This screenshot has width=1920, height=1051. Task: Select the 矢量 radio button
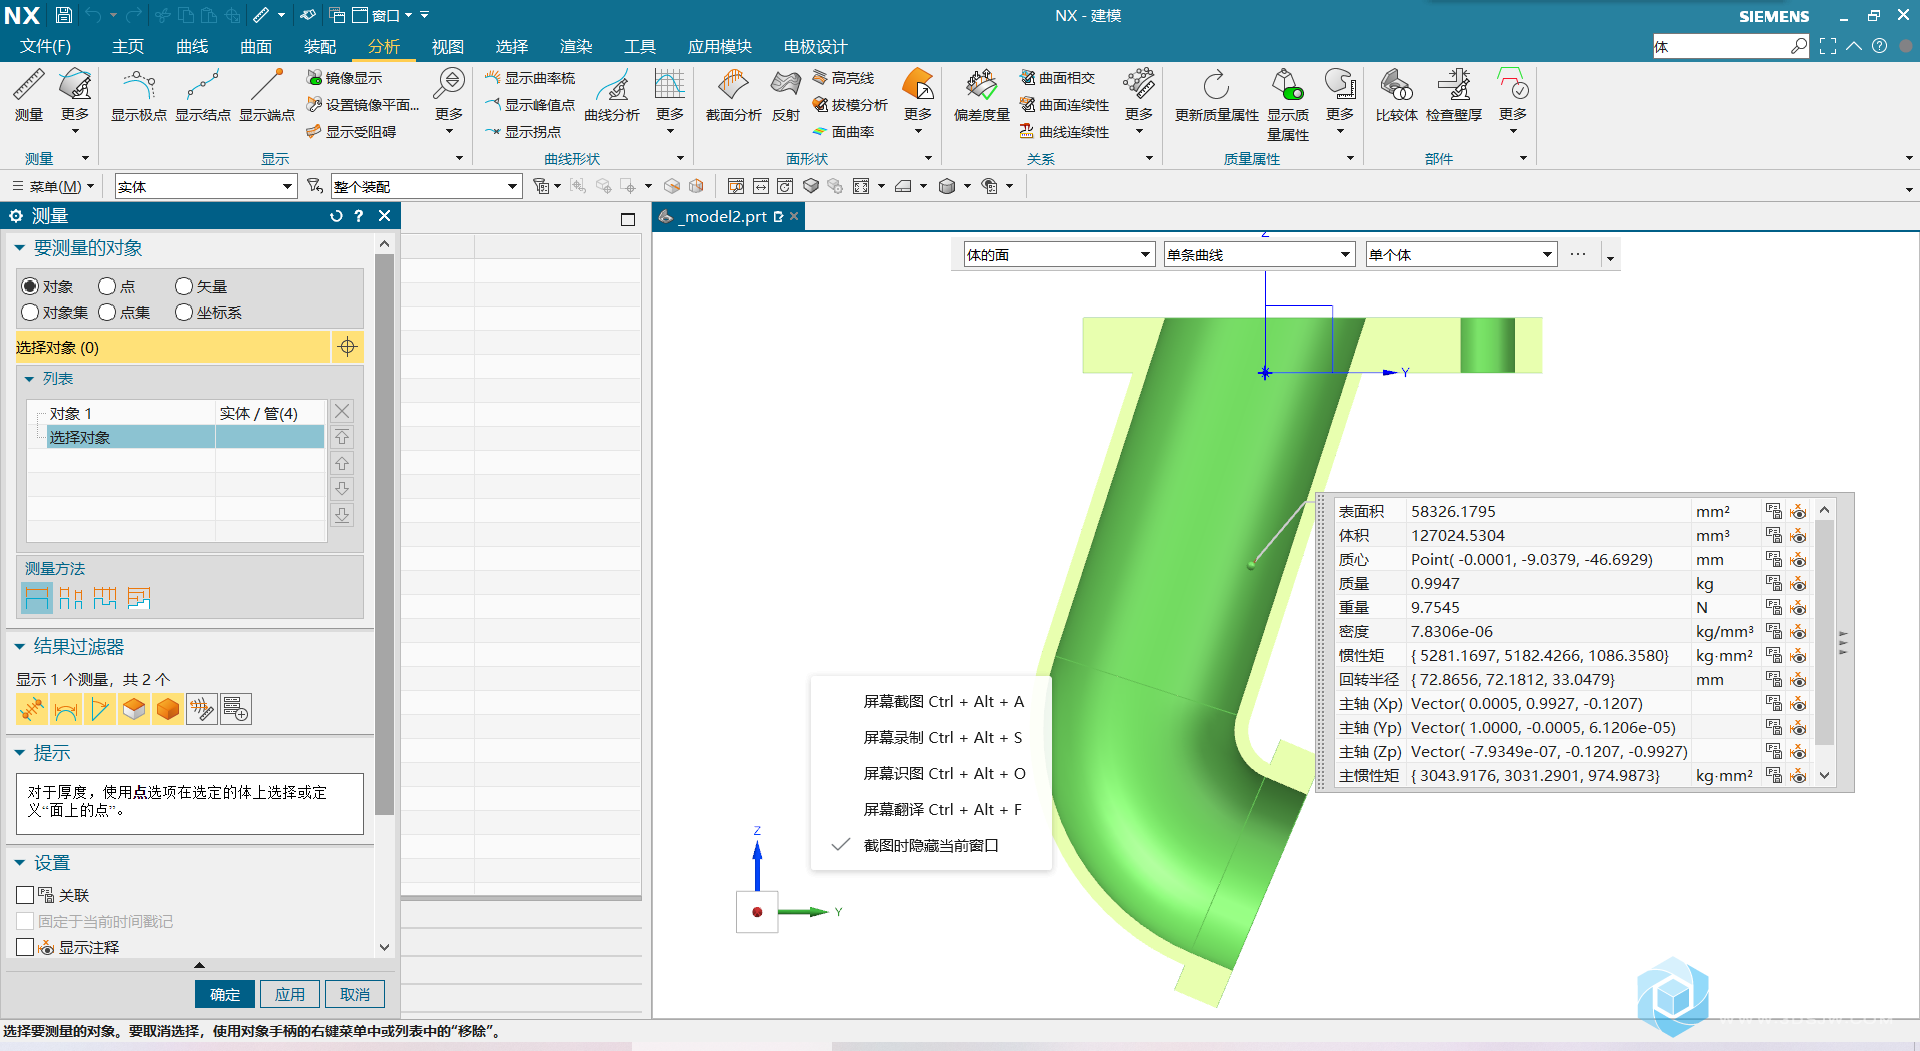tap(184, 286)
